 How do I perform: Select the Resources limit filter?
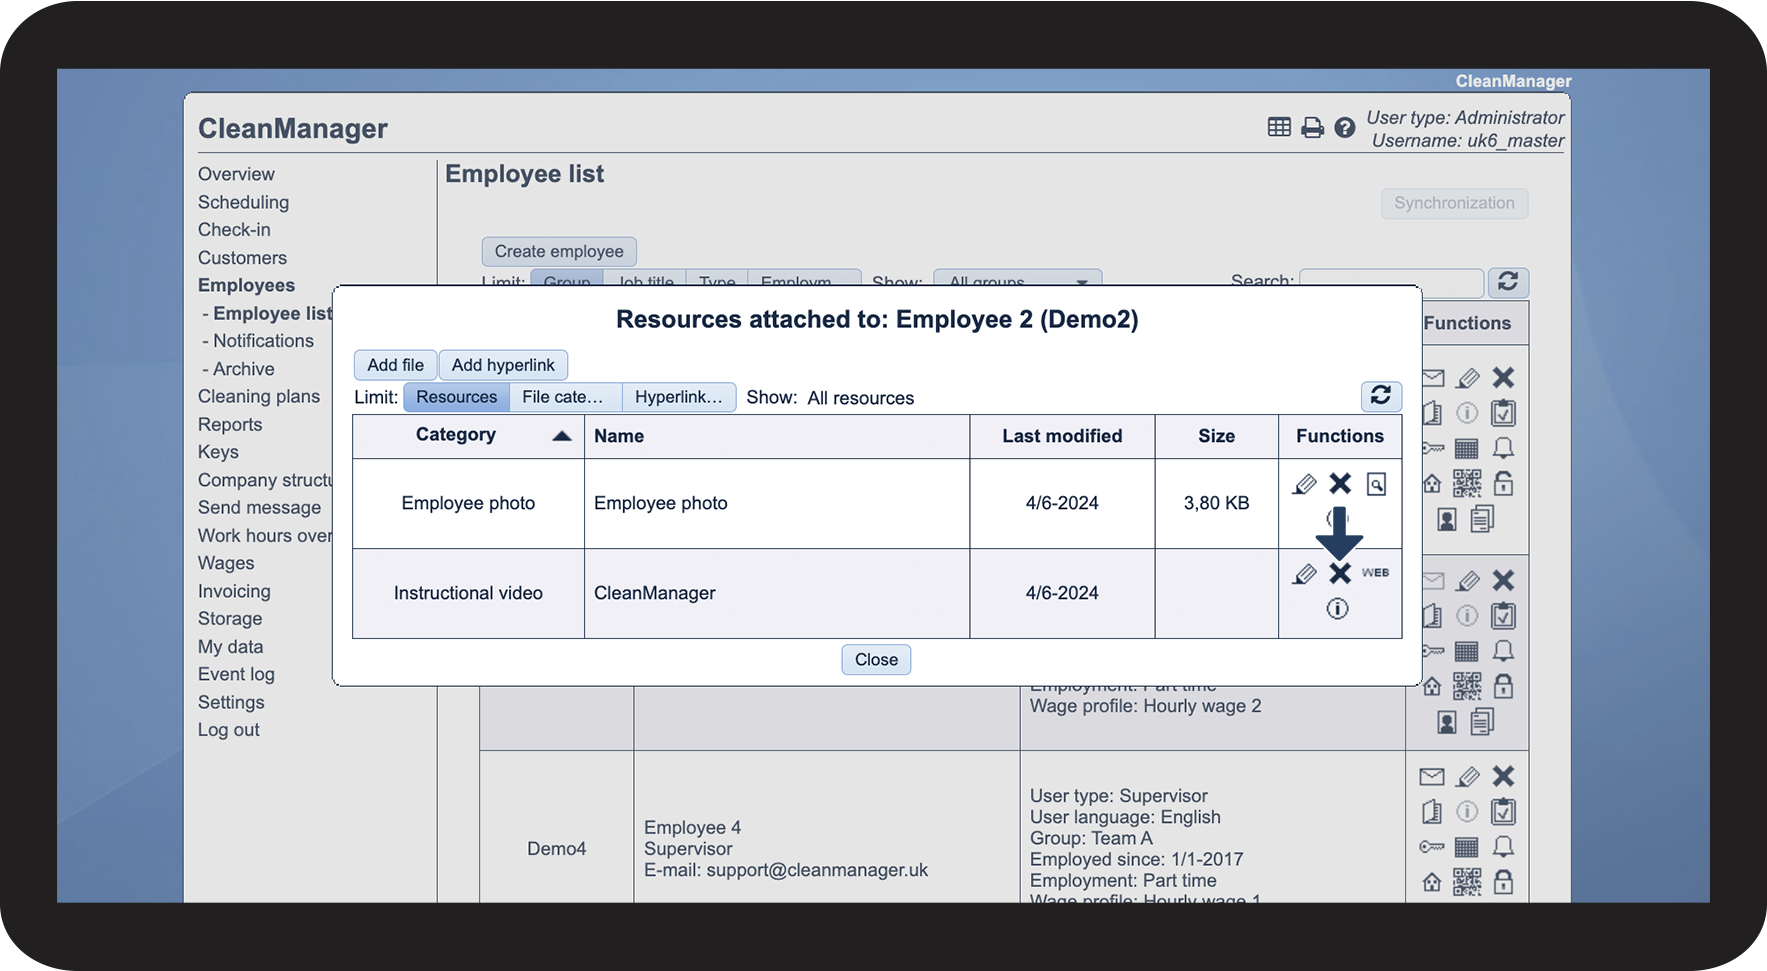click(x=456, y=397)
